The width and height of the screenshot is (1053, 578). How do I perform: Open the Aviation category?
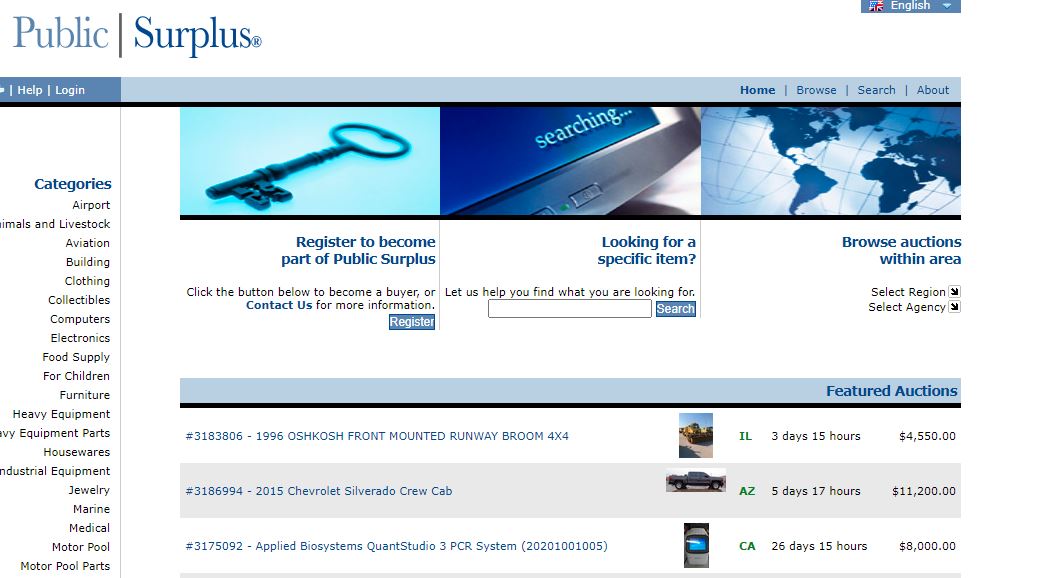coord(87,243)
